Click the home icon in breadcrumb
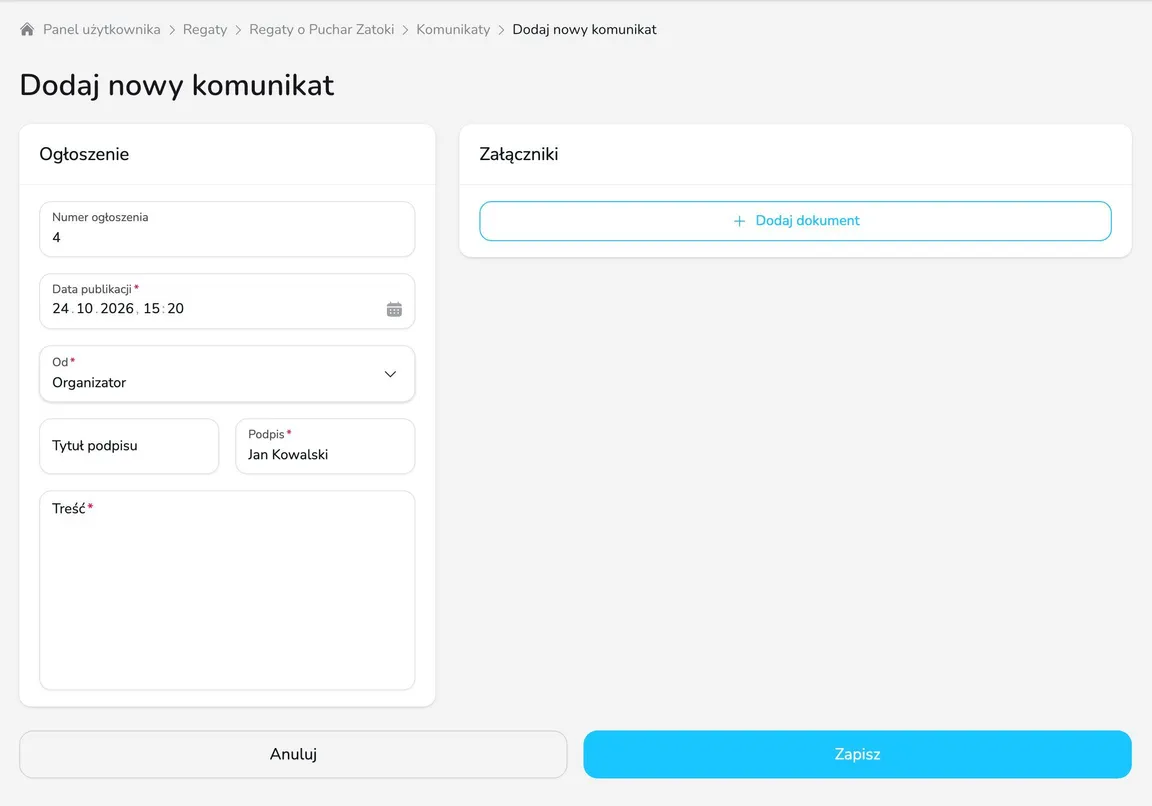The width and height of the screenshot is (1152, 806). click(x=27, y=29)
